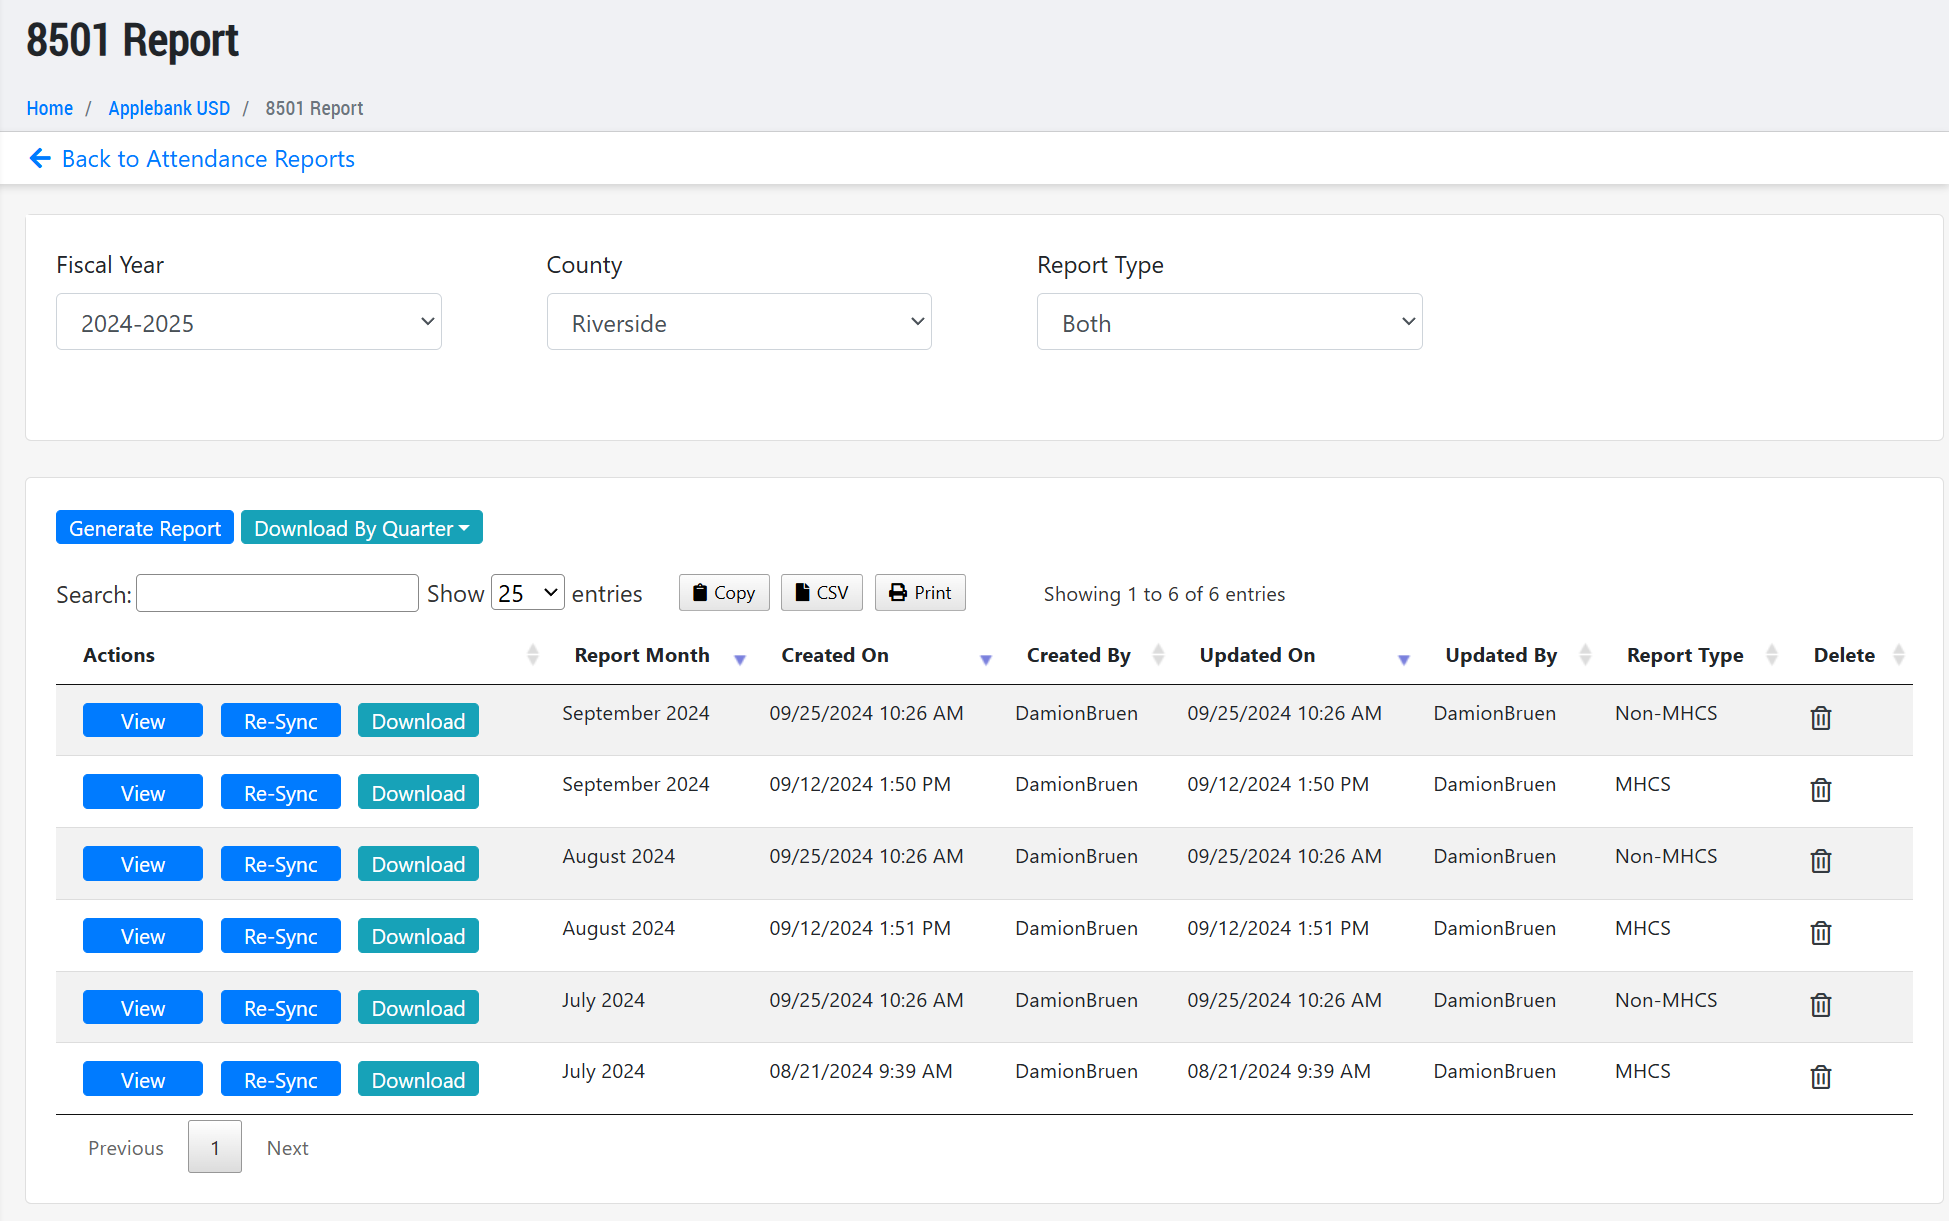Change the Show entries count selector

(x=527, y=594)
